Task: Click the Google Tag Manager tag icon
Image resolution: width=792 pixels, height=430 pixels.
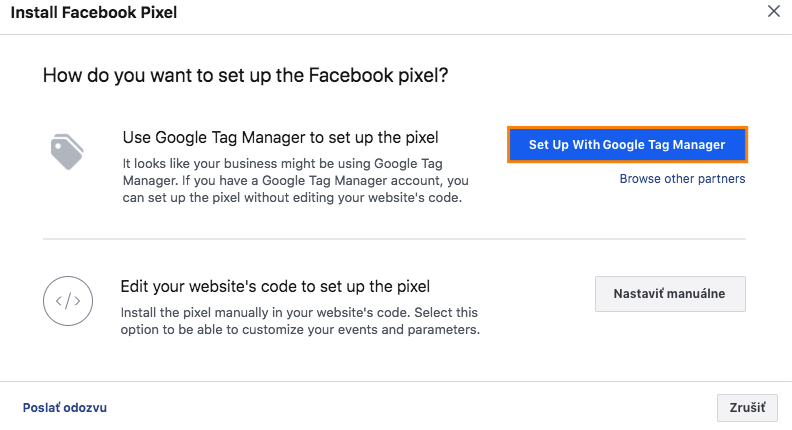Action: 67,152
